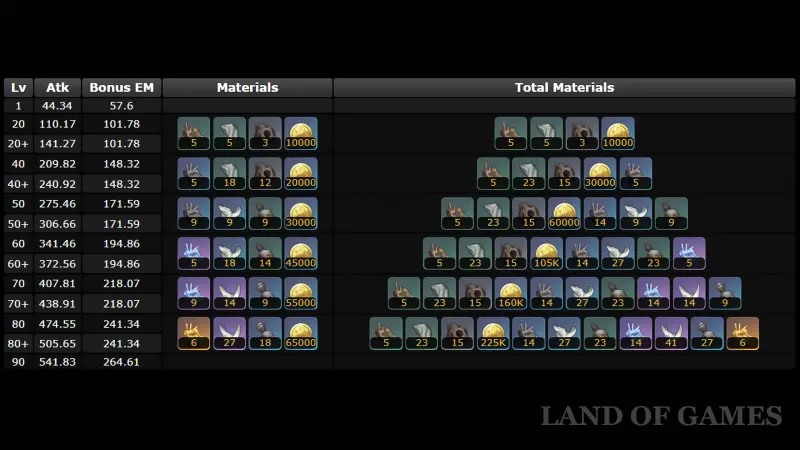
Task: Click the Bonus EM value 57.6
Action: tap(121, 106)
